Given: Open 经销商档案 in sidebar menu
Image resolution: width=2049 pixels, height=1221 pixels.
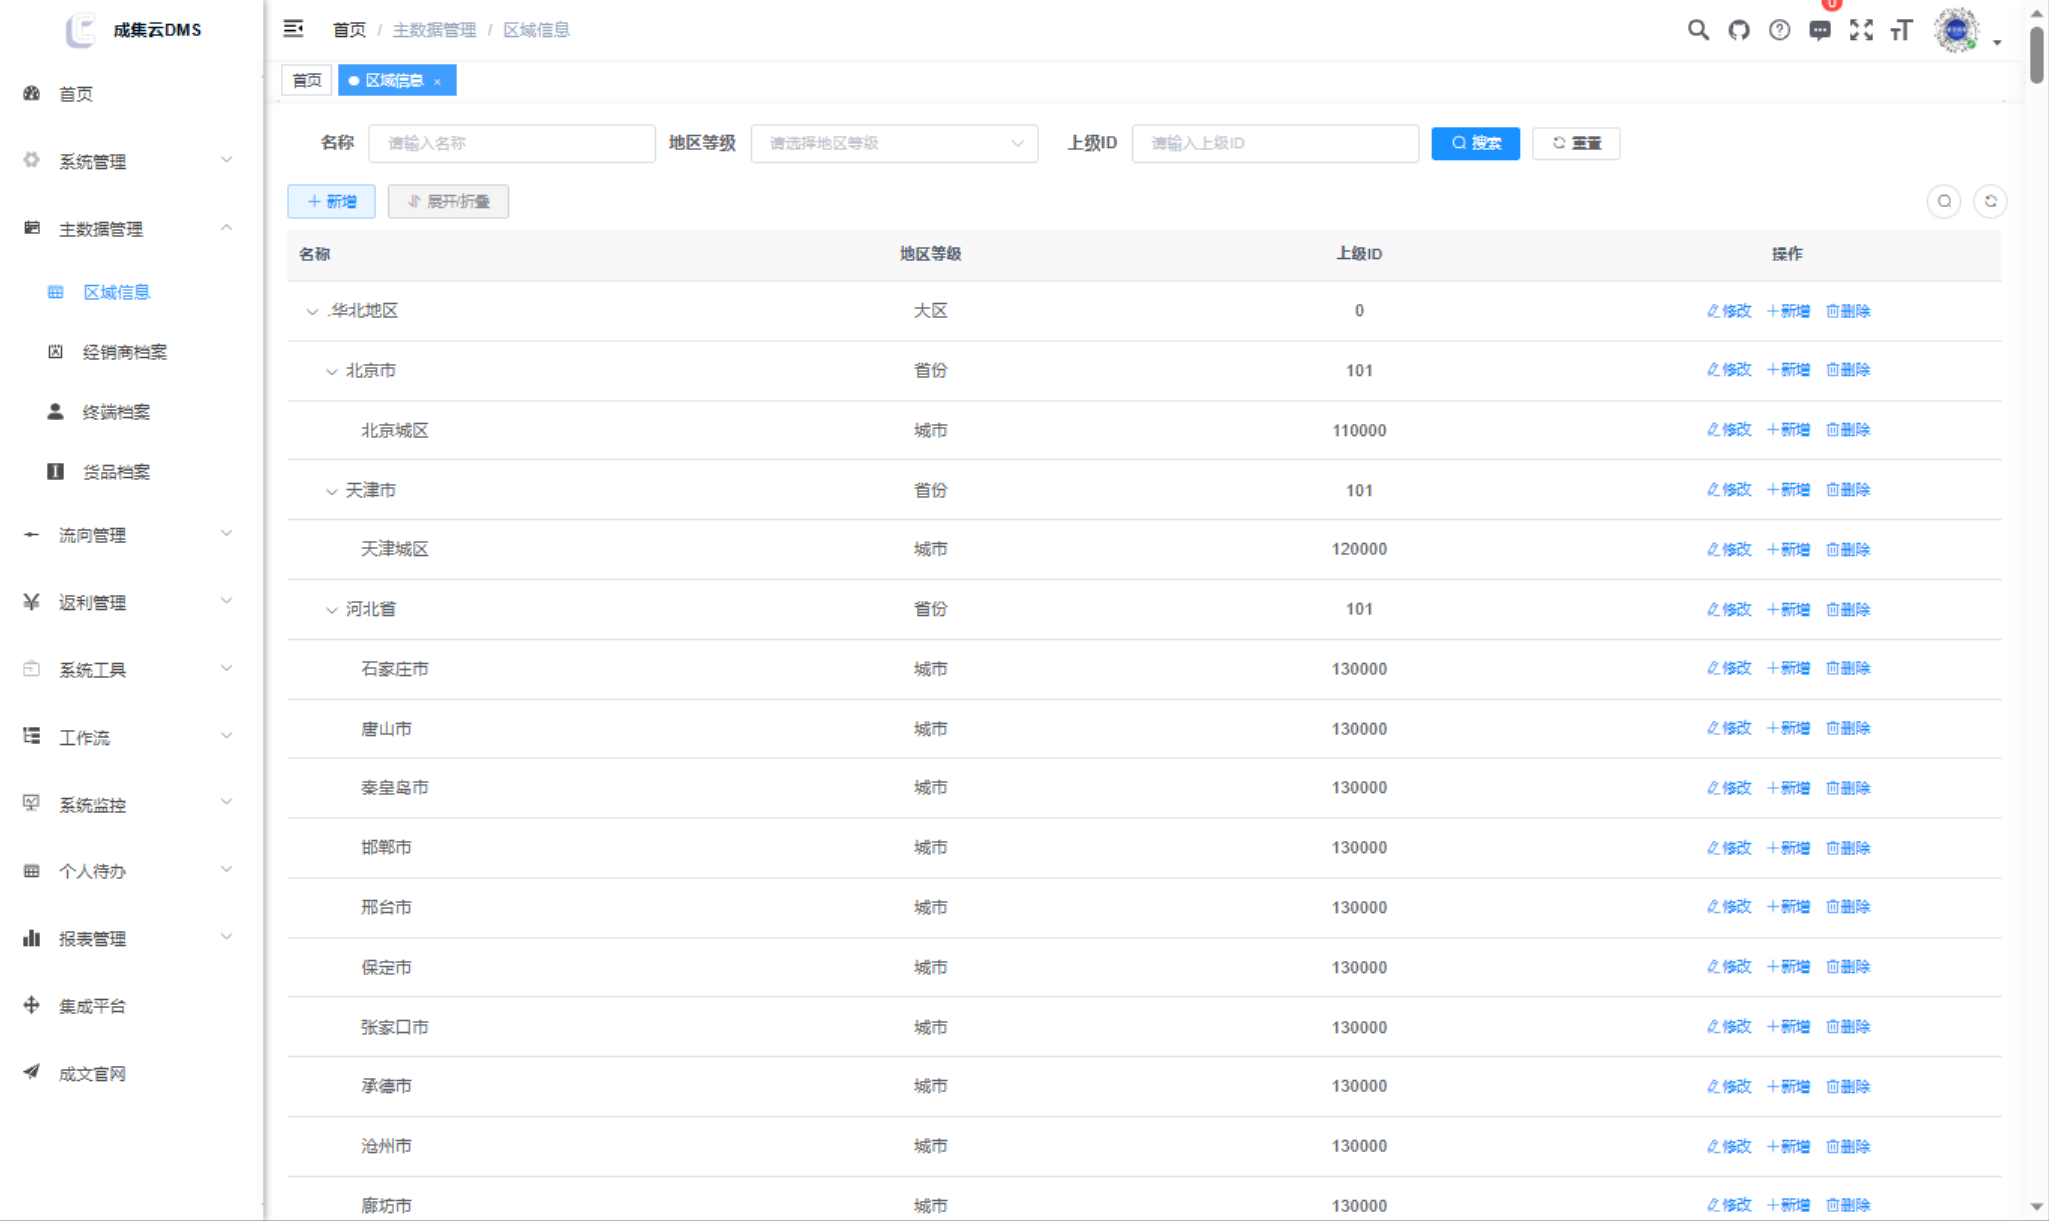Looking at the screenshot, I should coord(124,352).
